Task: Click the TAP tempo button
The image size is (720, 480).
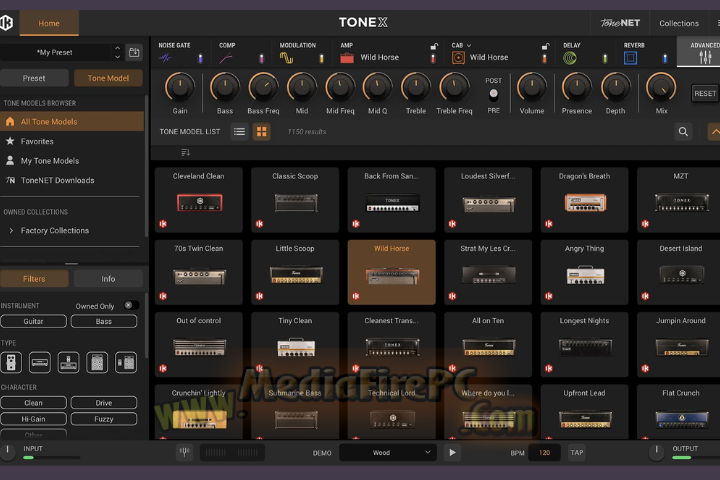Action: coord(577,452)
